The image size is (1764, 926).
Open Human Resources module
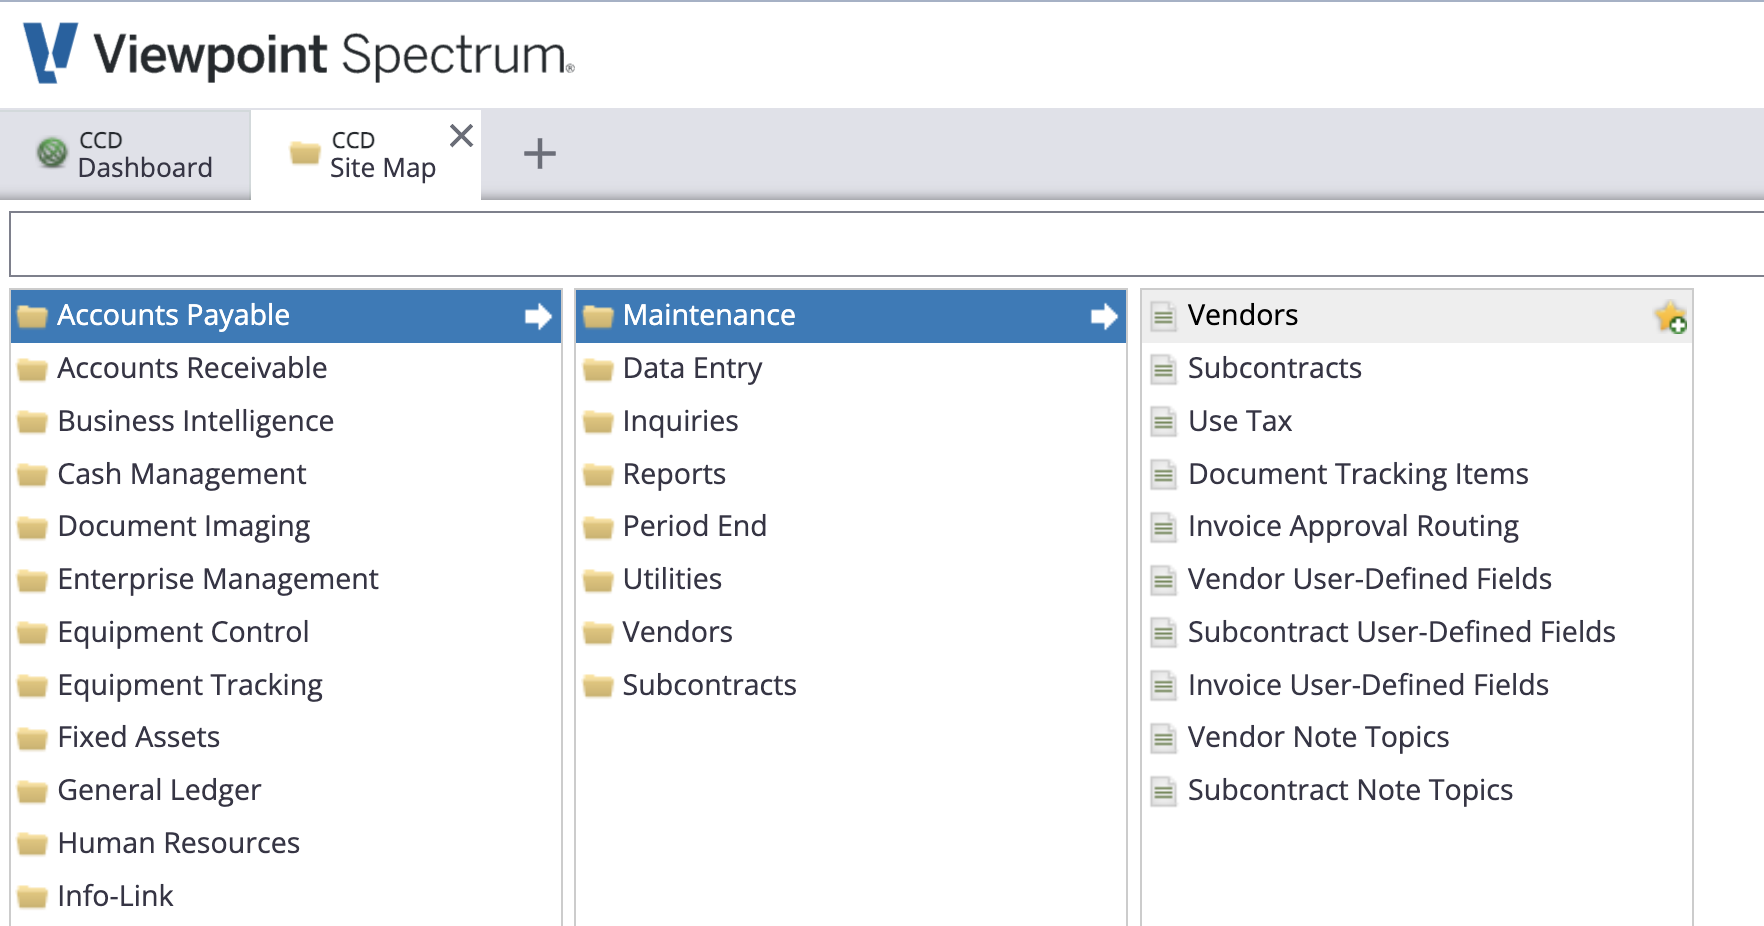286,843
